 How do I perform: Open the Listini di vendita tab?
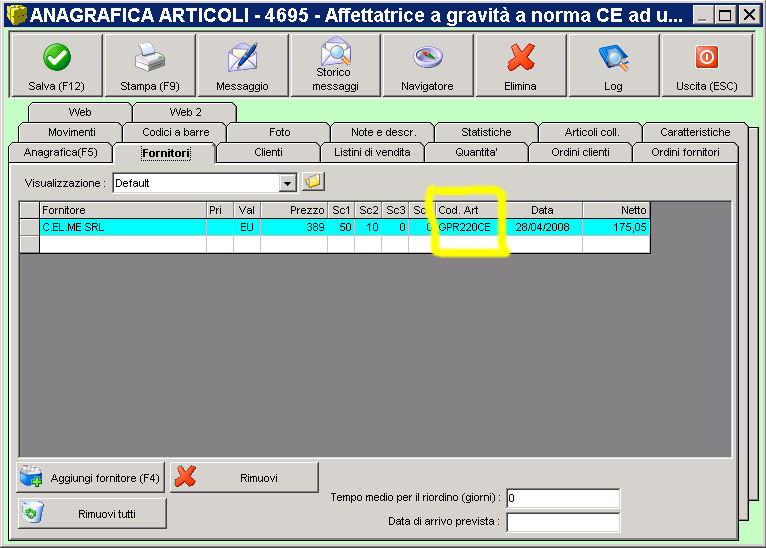coord(372,152)
